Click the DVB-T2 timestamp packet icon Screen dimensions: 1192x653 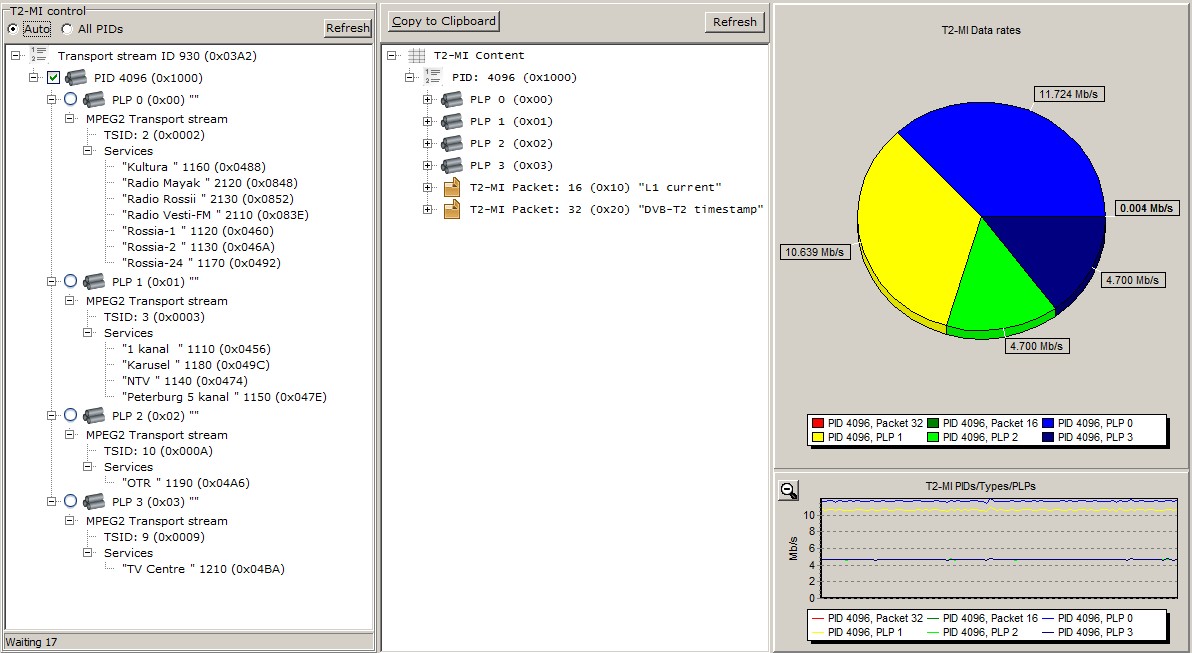coord(452,210)
